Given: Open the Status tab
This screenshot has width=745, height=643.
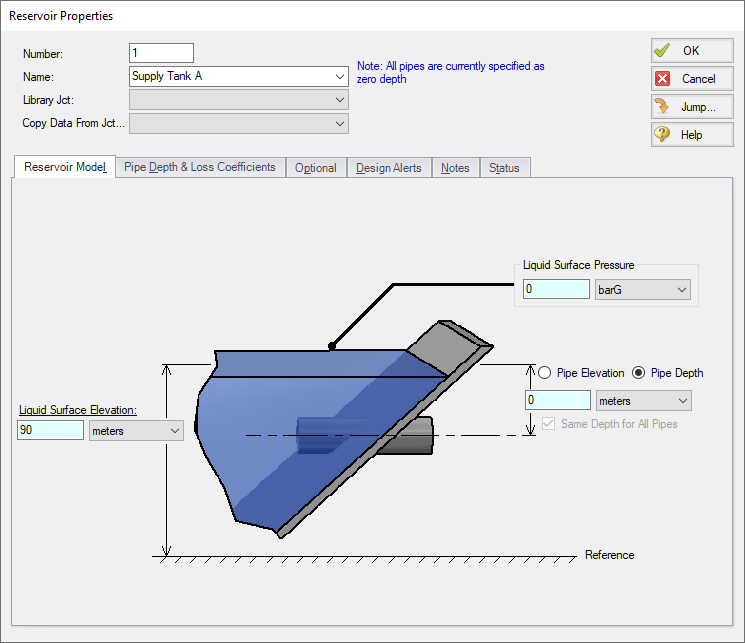Looking at the screenshot, I should pos(504,168).
